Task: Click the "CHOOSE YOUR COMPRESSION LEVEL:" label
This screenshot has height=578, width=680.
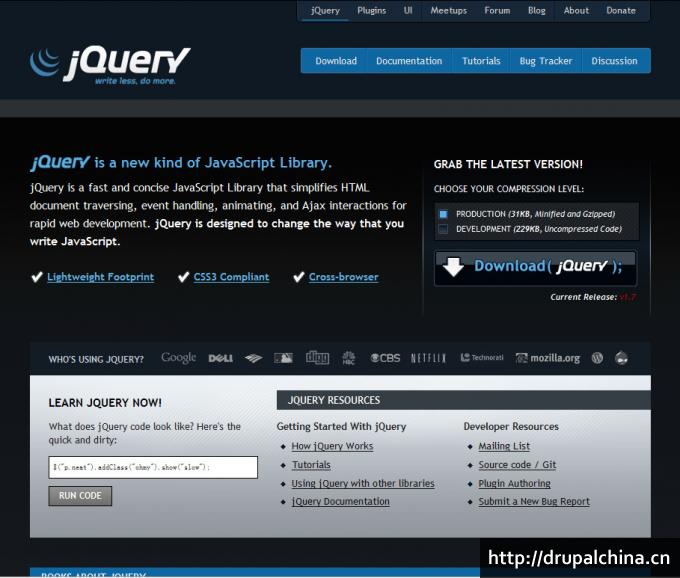Action: 509,189
